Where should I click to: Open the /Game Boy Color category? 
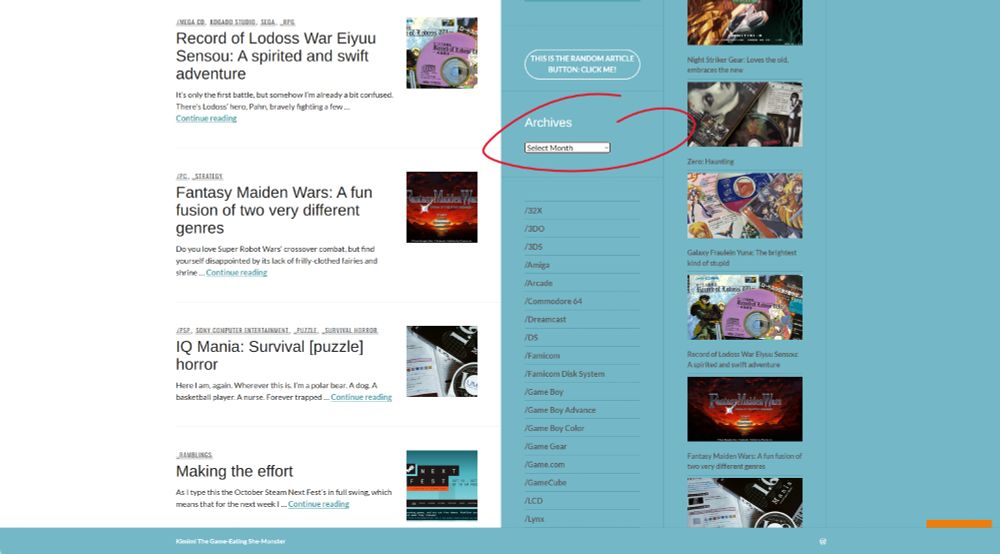point(554,429)
